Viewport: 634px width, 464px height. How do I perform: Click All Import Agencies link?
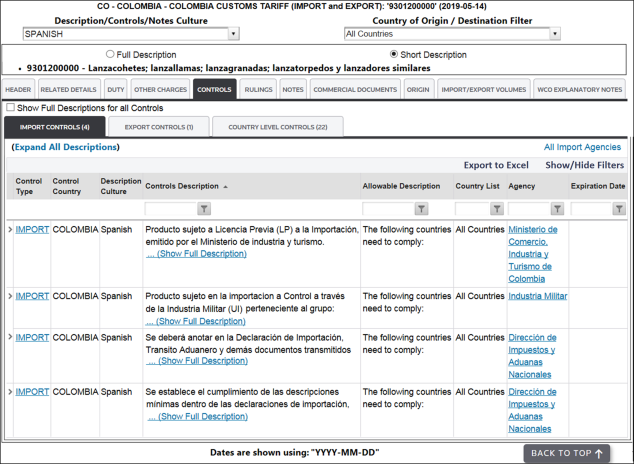tap(582, 147)
